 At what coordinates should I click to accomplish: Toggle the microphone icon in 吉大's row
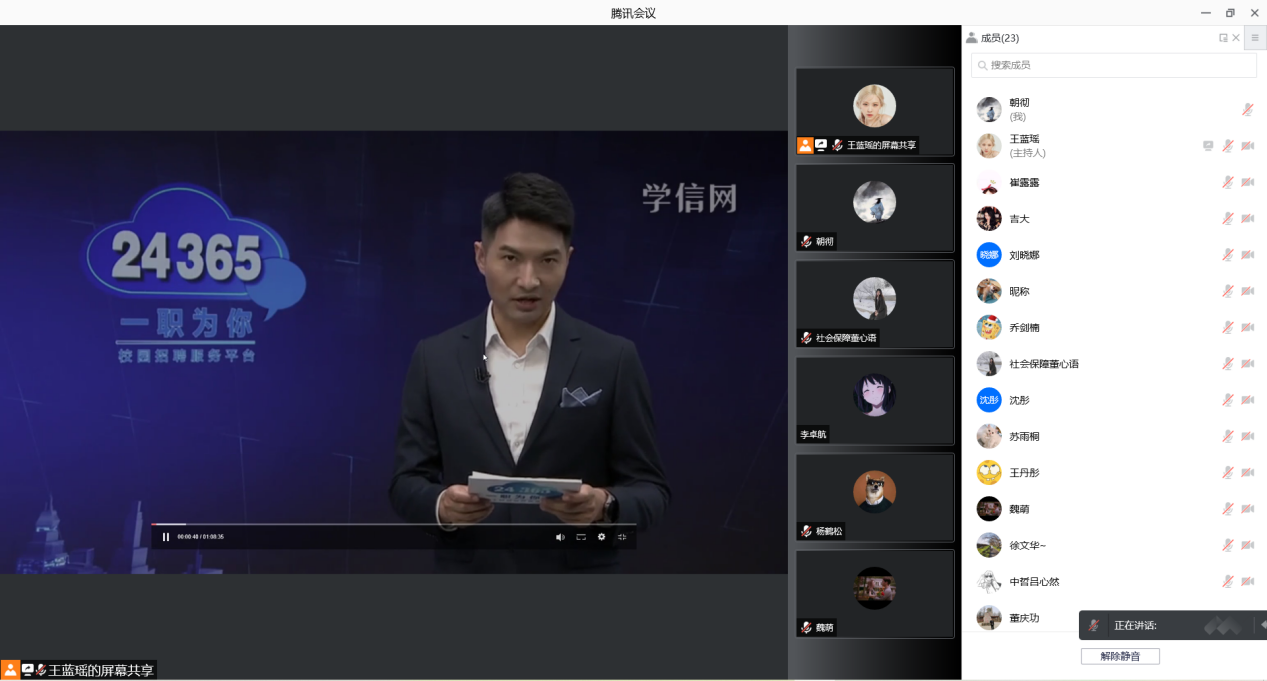click(1228, 218)
